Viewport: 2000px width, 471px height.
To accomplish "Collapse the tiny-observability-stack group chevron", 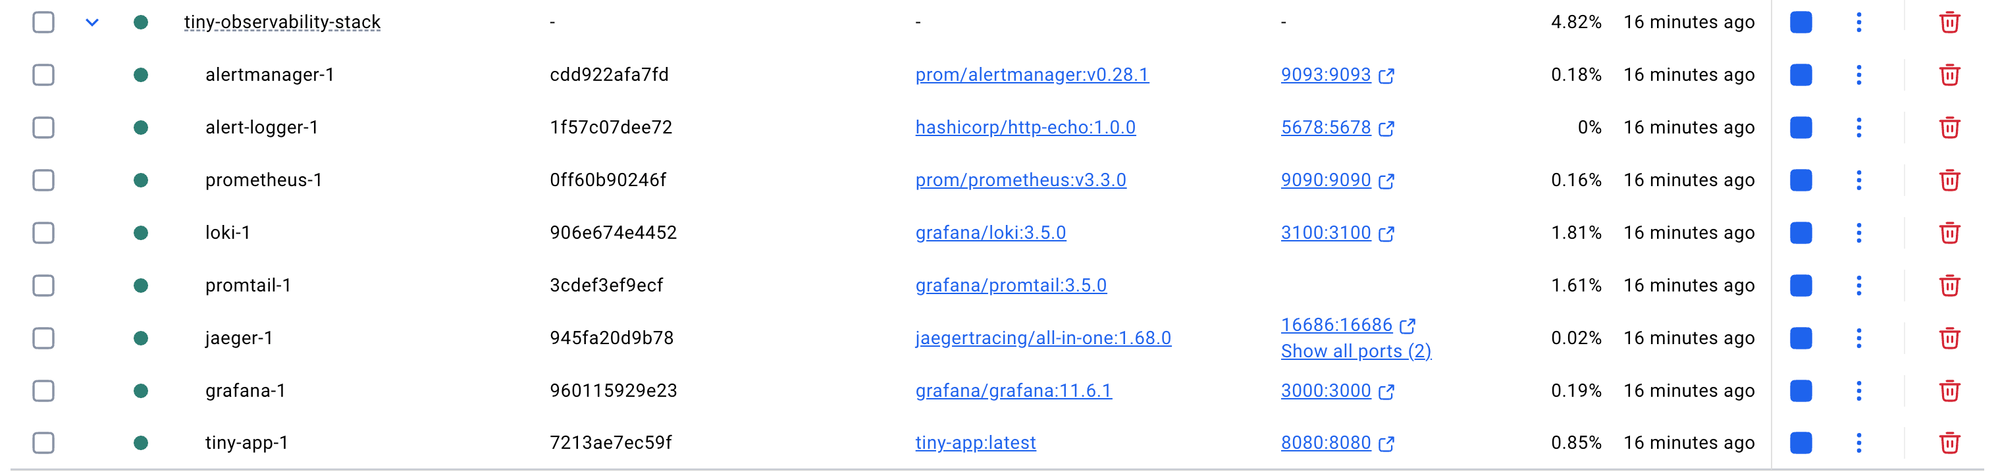I will point(92,22).
